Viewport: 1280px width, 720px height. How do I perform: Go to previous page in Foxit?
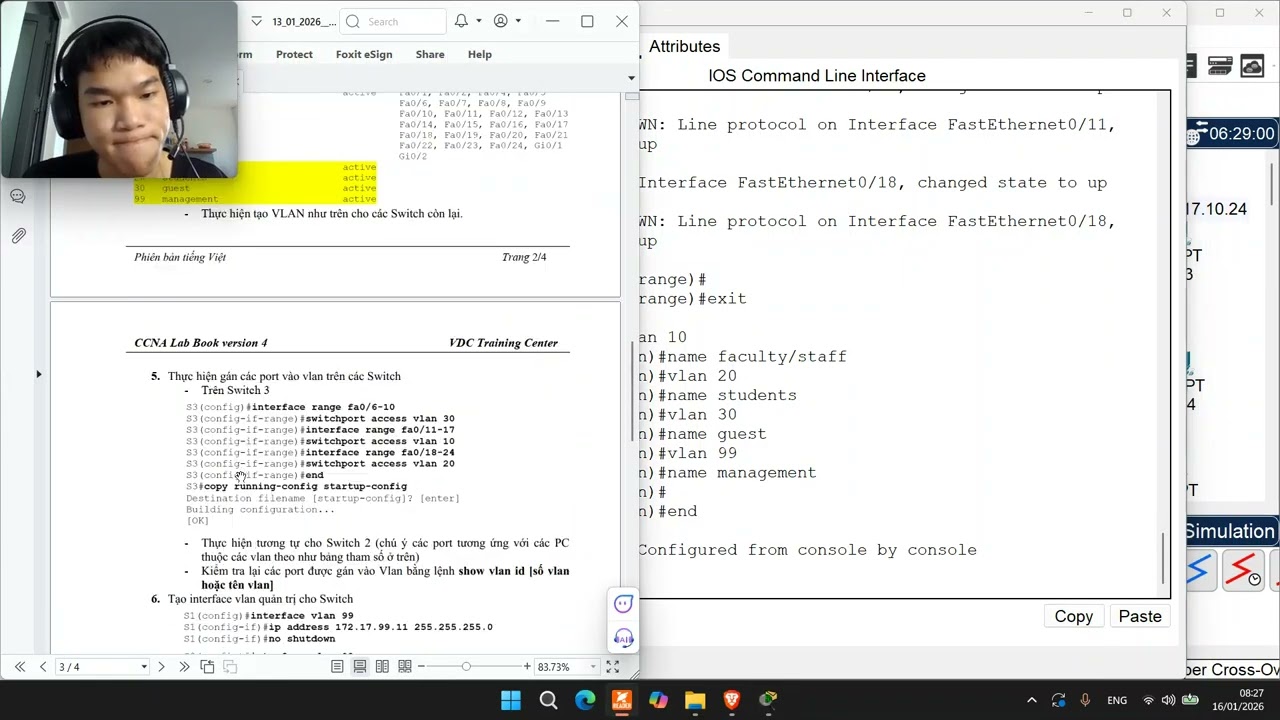click(x=42, y=667)
